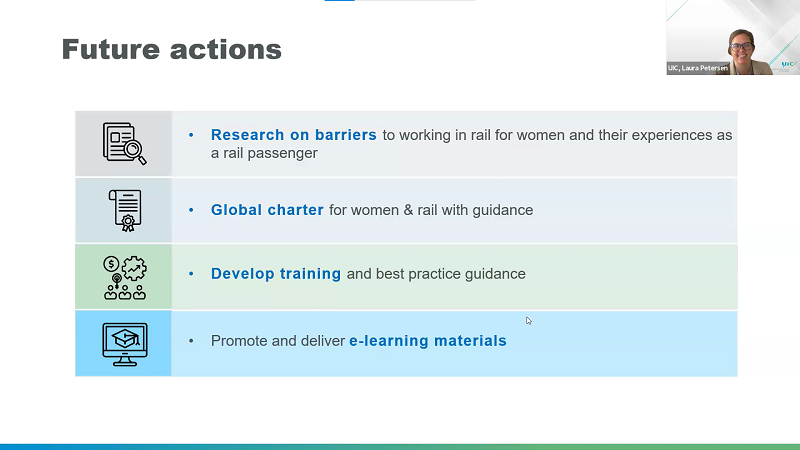Click 'for women & rail with guidance' text
Image resolution: width=800 pixels, height=450 pixels.
click(430, 210)
